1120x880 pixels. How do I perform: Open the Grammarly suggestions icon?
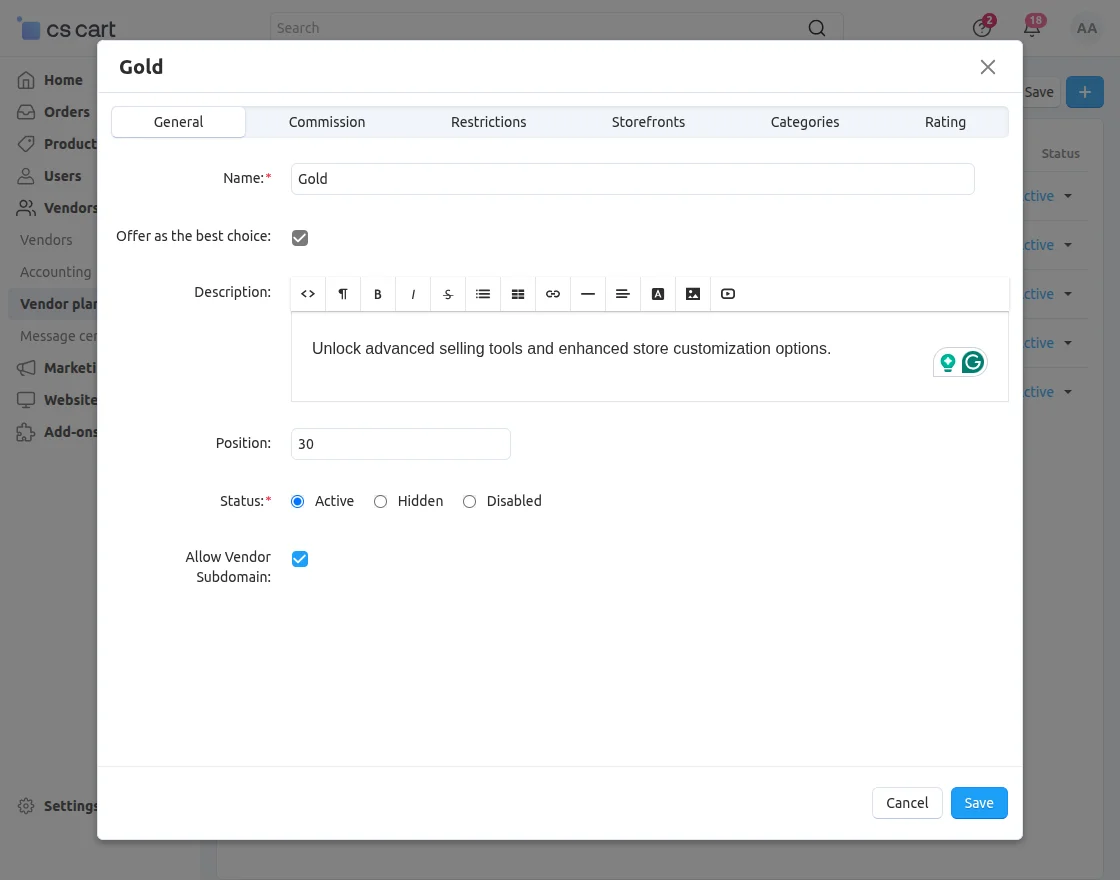tap(973, 362)
